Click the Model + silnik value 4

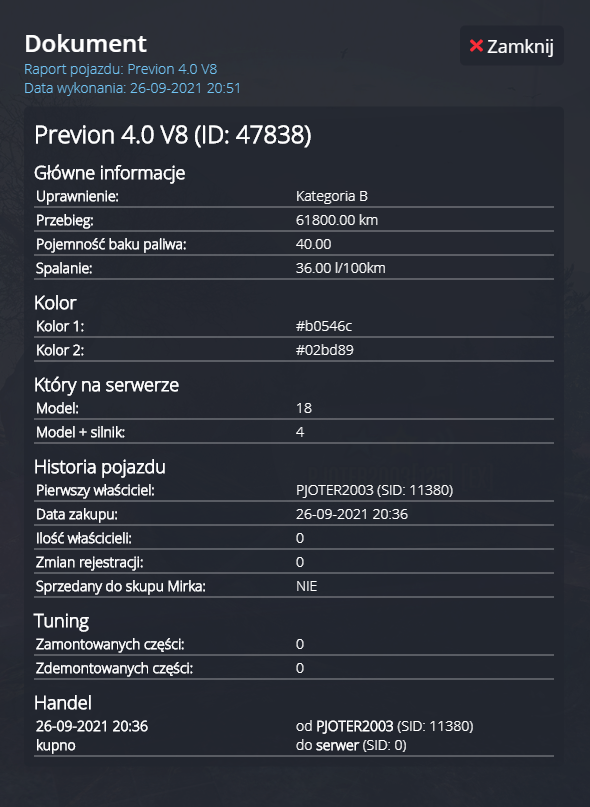click(300, 432)
